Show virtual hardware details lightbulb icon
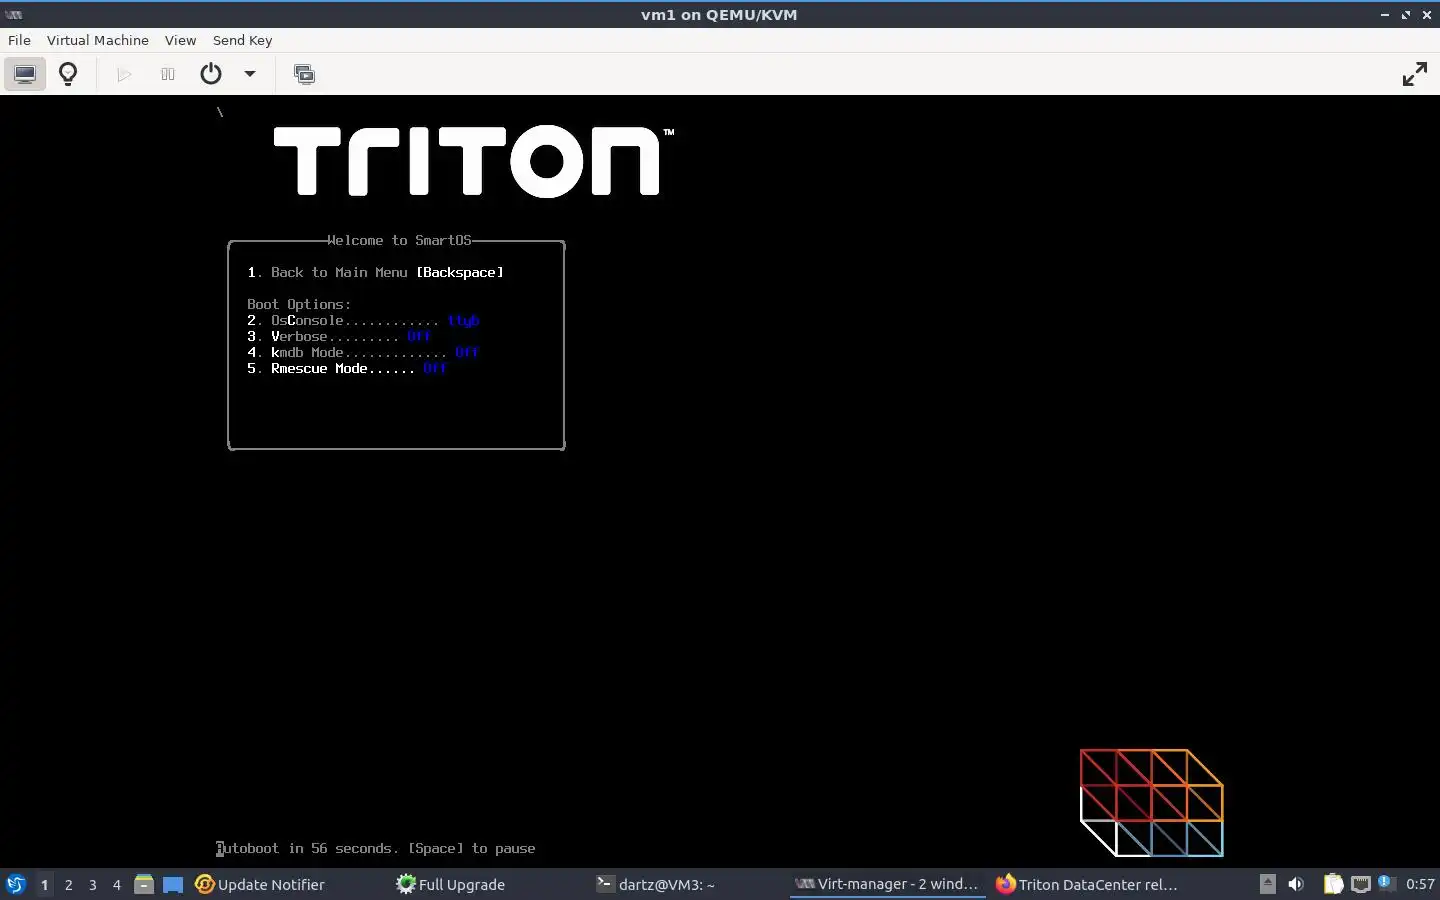The width and height of the screenshot is (1440, 900). [68, 74]
